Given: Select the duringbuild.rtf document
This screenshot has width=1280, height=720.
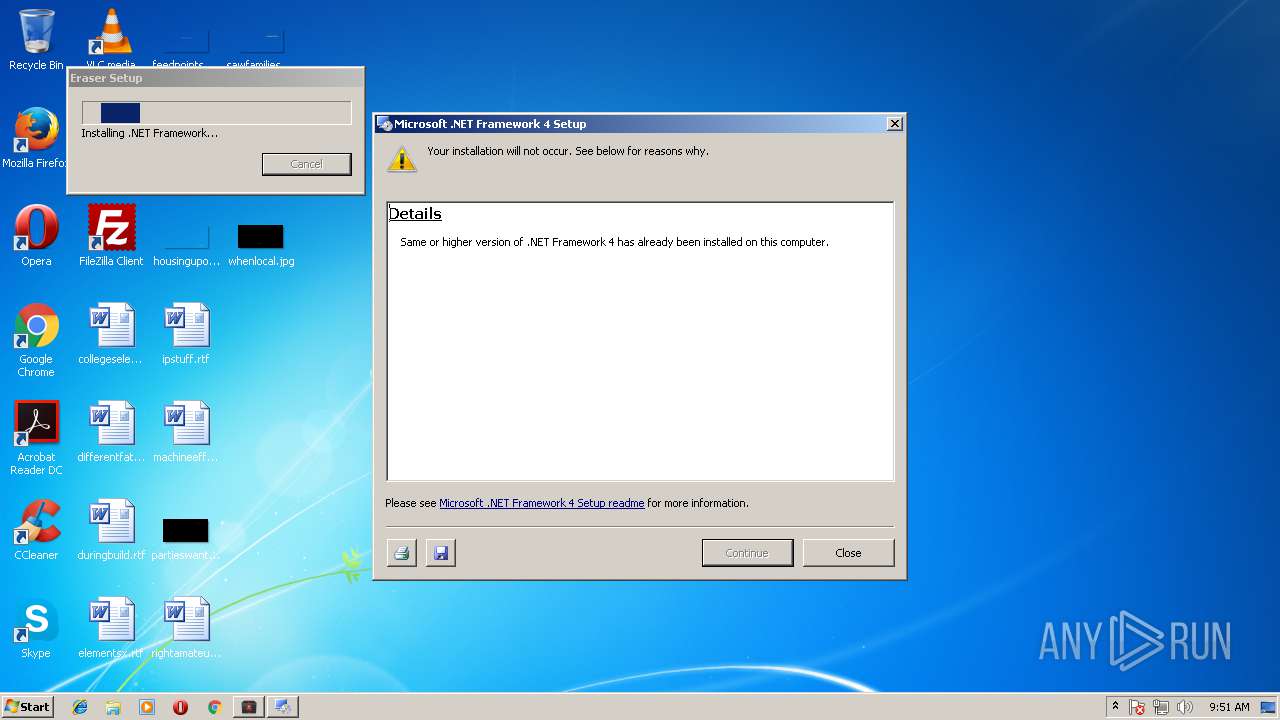Looking at the screenshot, I should click(x=111, y=530).
